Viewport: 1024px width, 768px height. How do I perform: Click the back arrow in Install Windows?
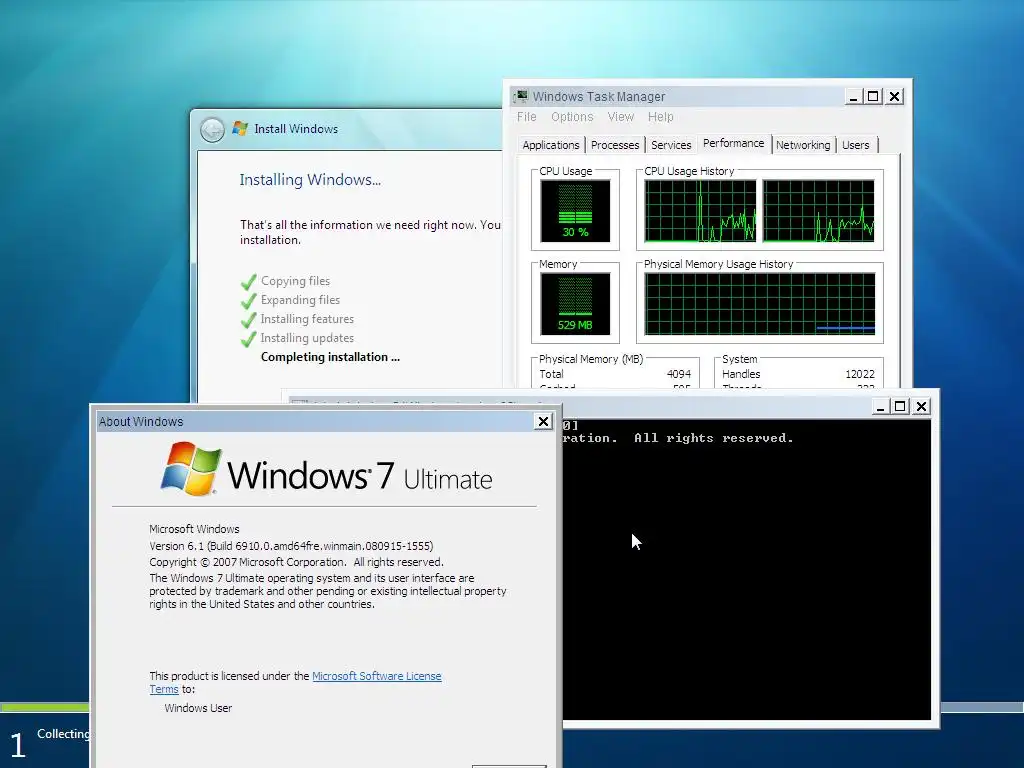point(212,130)
